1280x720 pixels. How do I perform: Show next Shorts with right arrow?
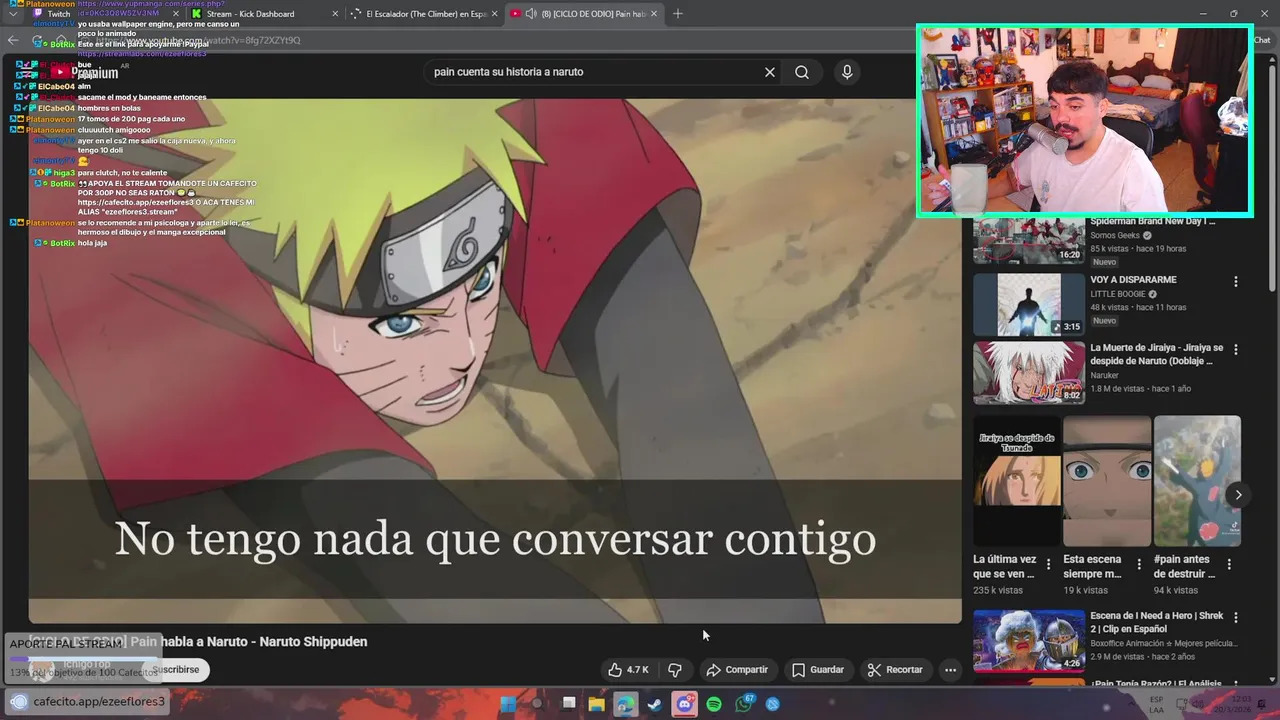1238,495
